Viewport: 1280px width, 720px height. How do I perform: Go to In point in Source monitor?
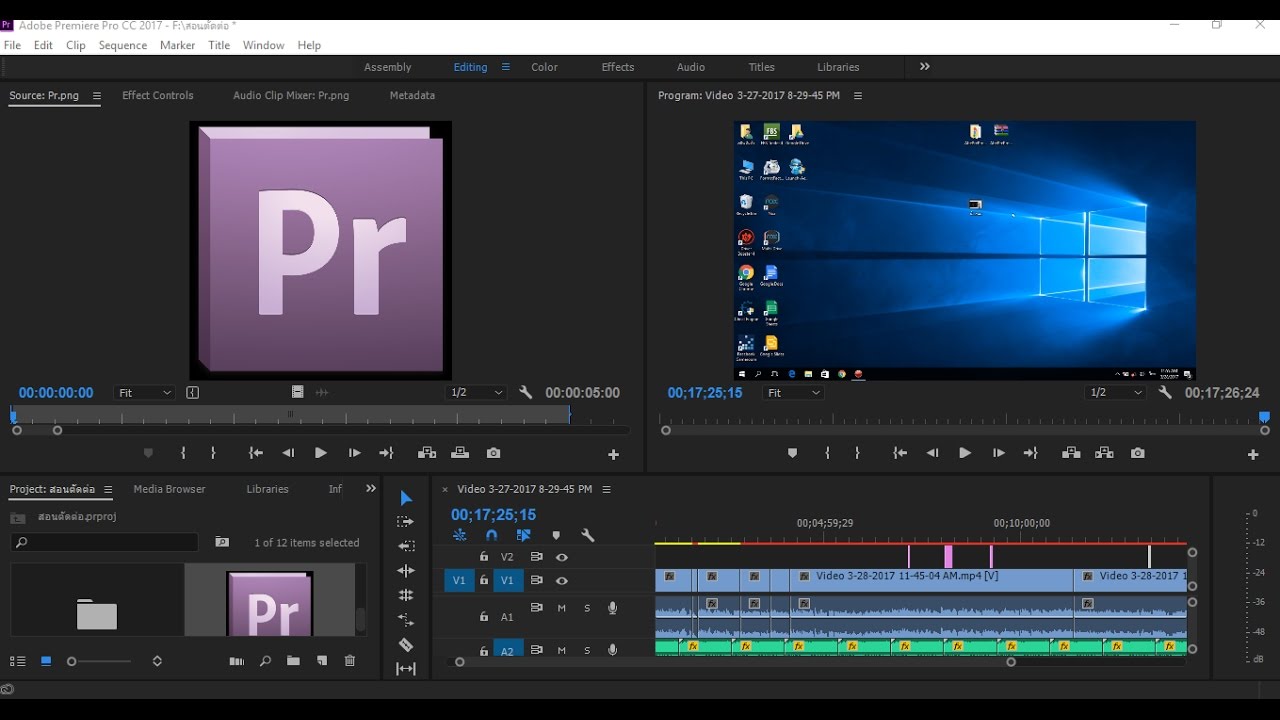pos(256,453)
